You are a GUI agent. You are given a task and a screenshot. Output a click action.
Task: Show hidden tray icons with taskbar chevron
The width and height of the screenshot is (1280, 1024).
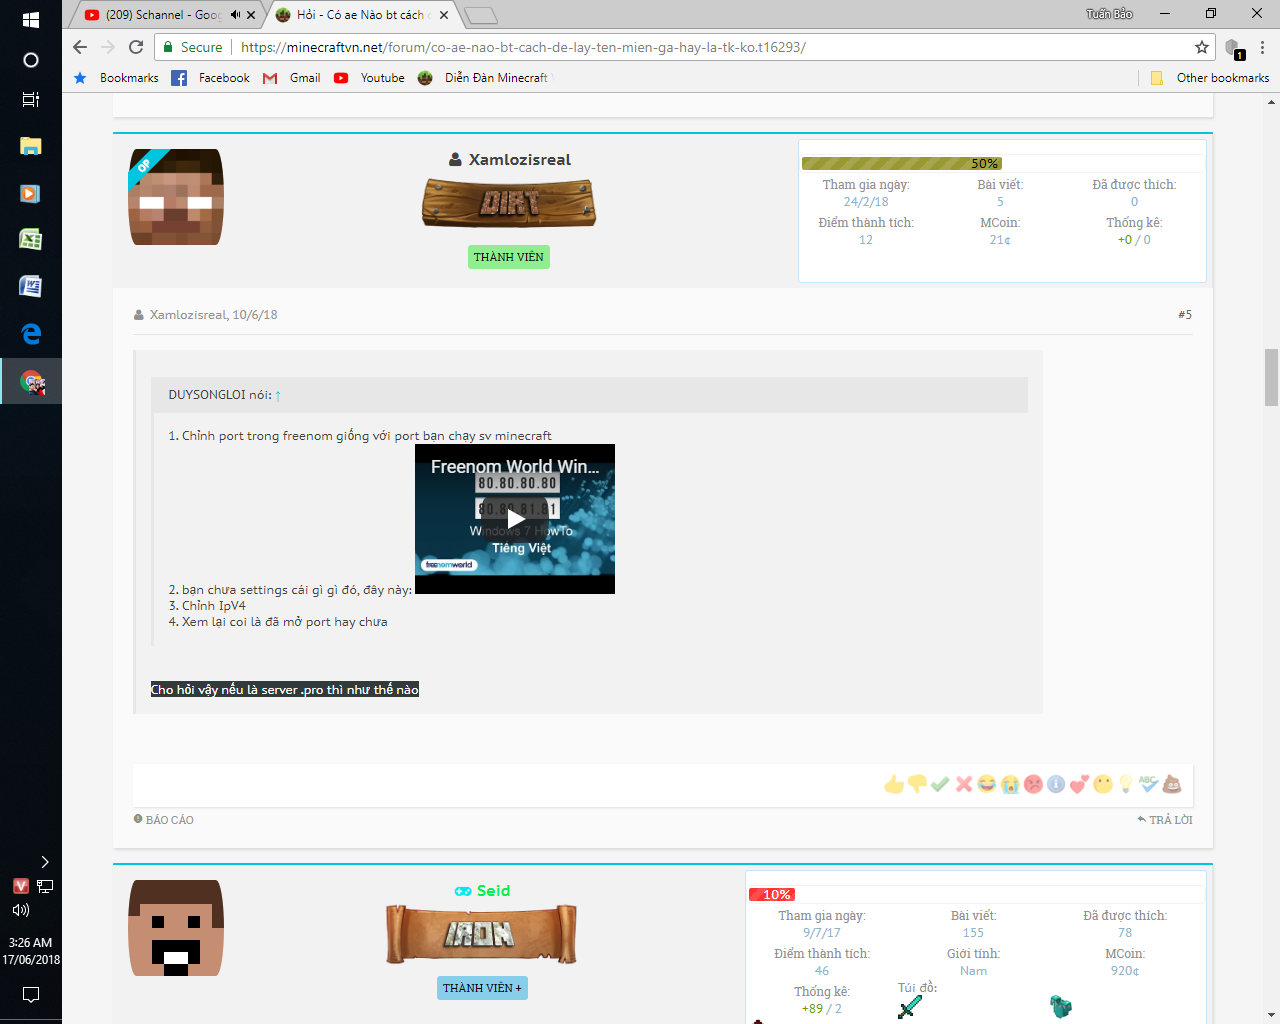click(44, 862)
